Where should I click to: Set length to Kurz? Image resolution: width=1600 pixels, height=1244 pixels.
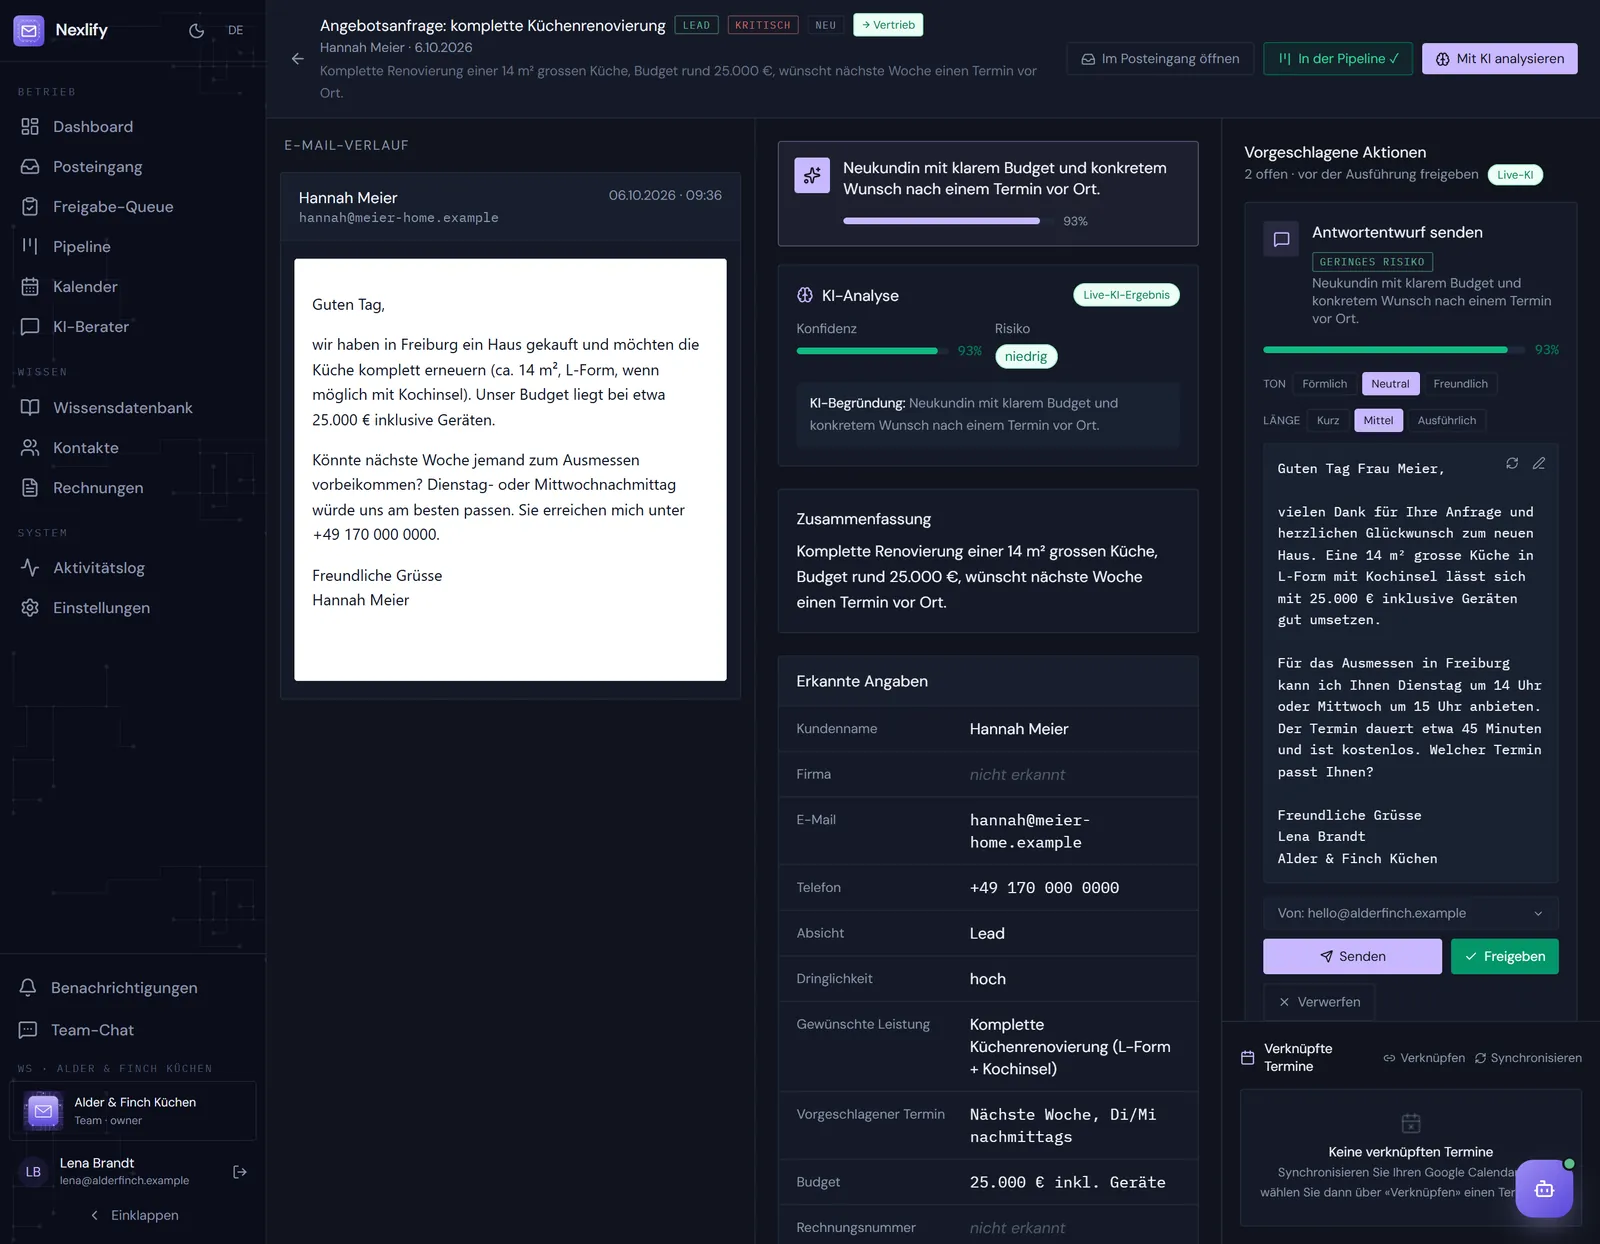tap(1328, 421)
